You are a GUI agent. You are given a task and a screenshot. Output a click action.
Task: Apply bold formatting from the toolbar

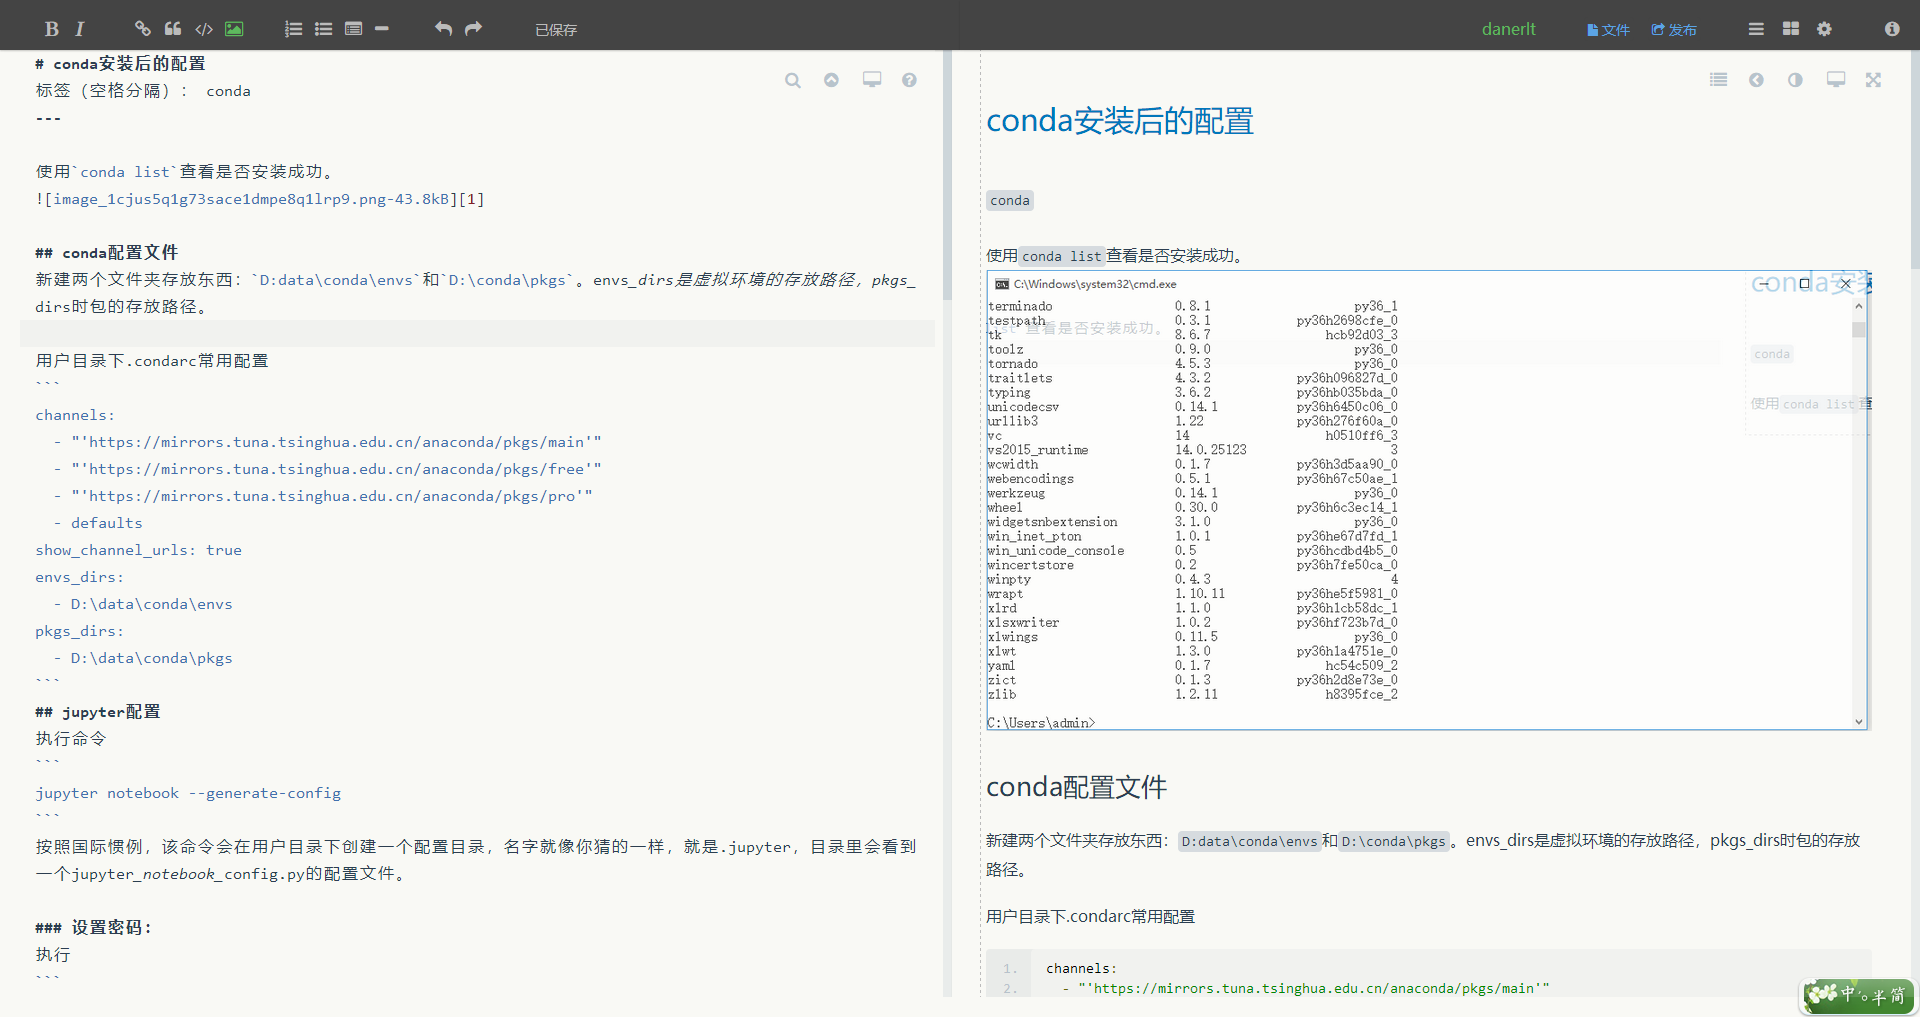[x=52, y=29]
